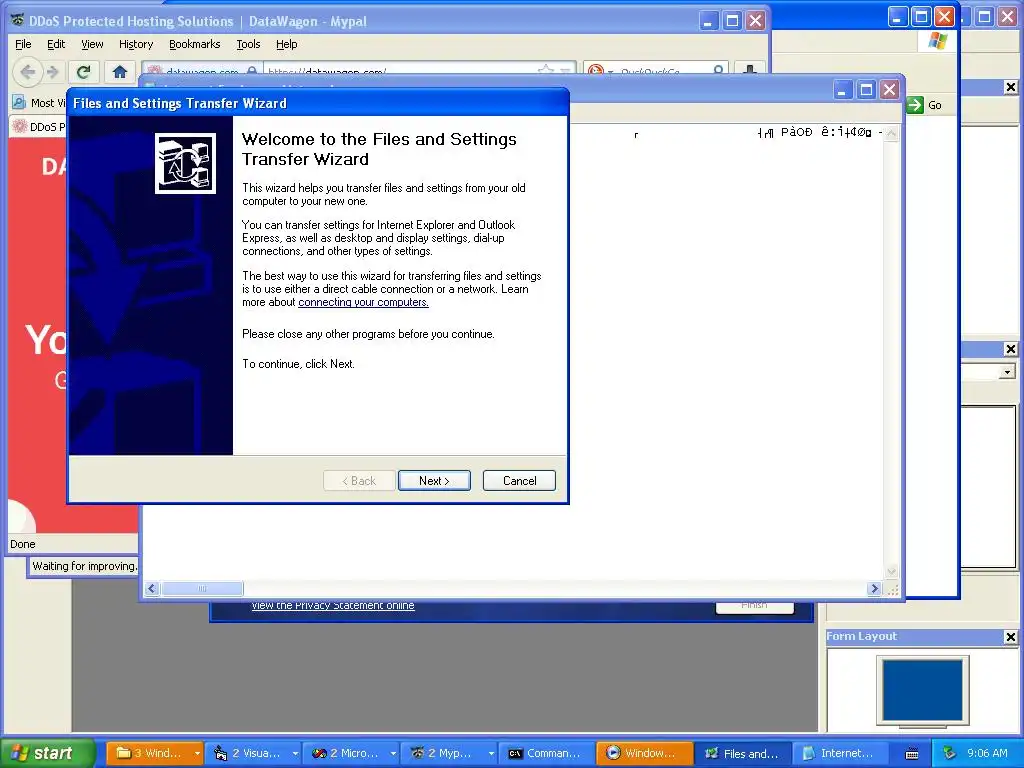This screenshot has width=1024, height=768.
Task: Close the top-right Visual Basic side panel
Action: pos(1010,87)
